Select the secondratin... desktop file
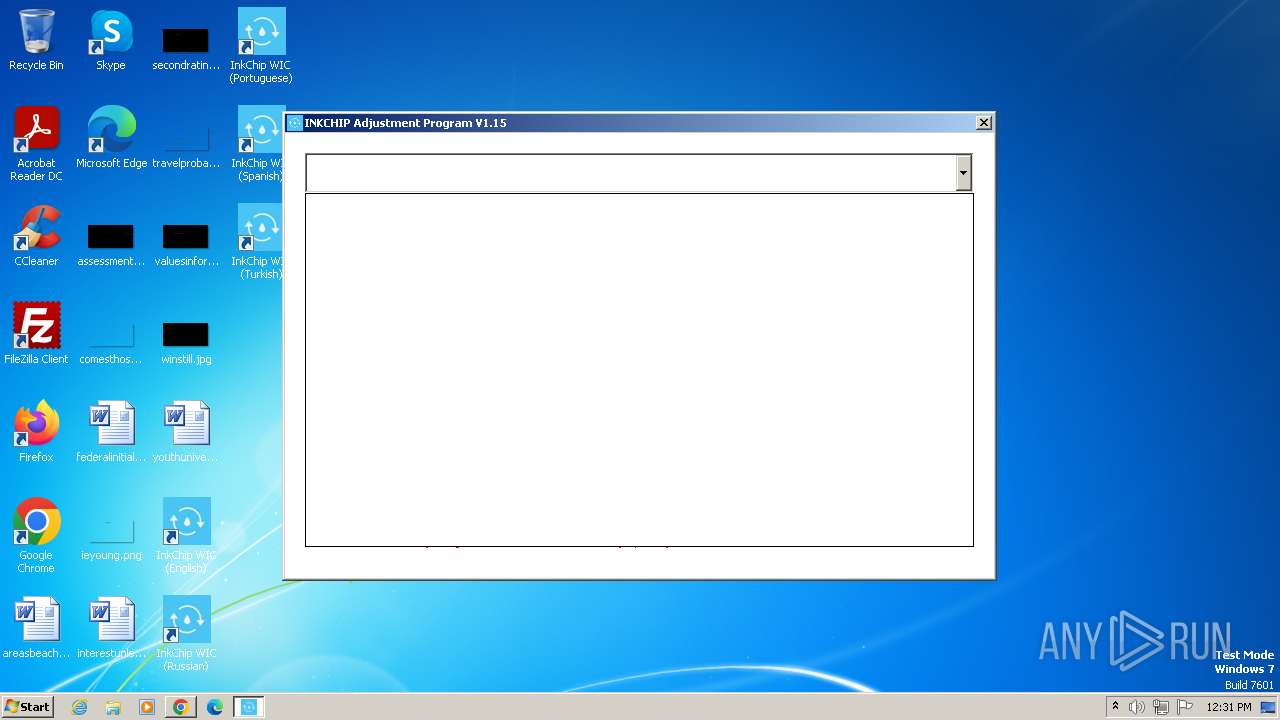Image resolution: width=1280 pixels, height=720 pixels. click(186, 46)
